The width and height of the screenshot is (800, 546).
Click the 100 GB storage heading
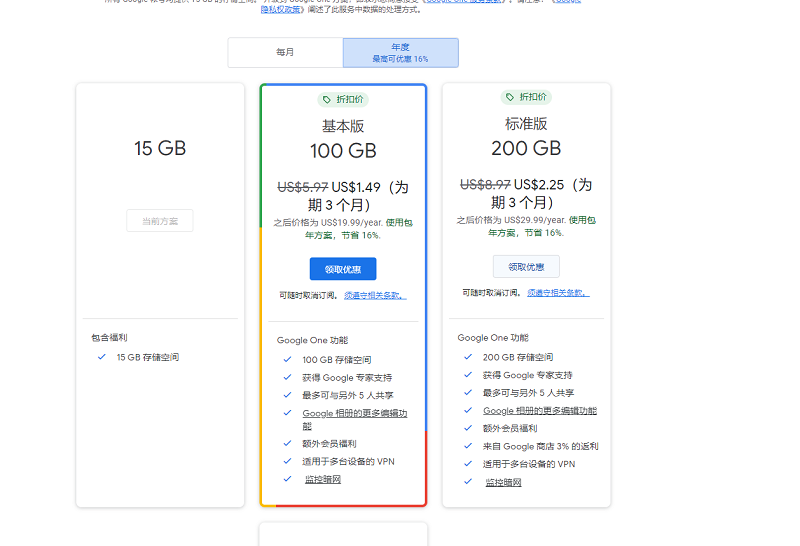pyautogui.click(x=343, y=151)
